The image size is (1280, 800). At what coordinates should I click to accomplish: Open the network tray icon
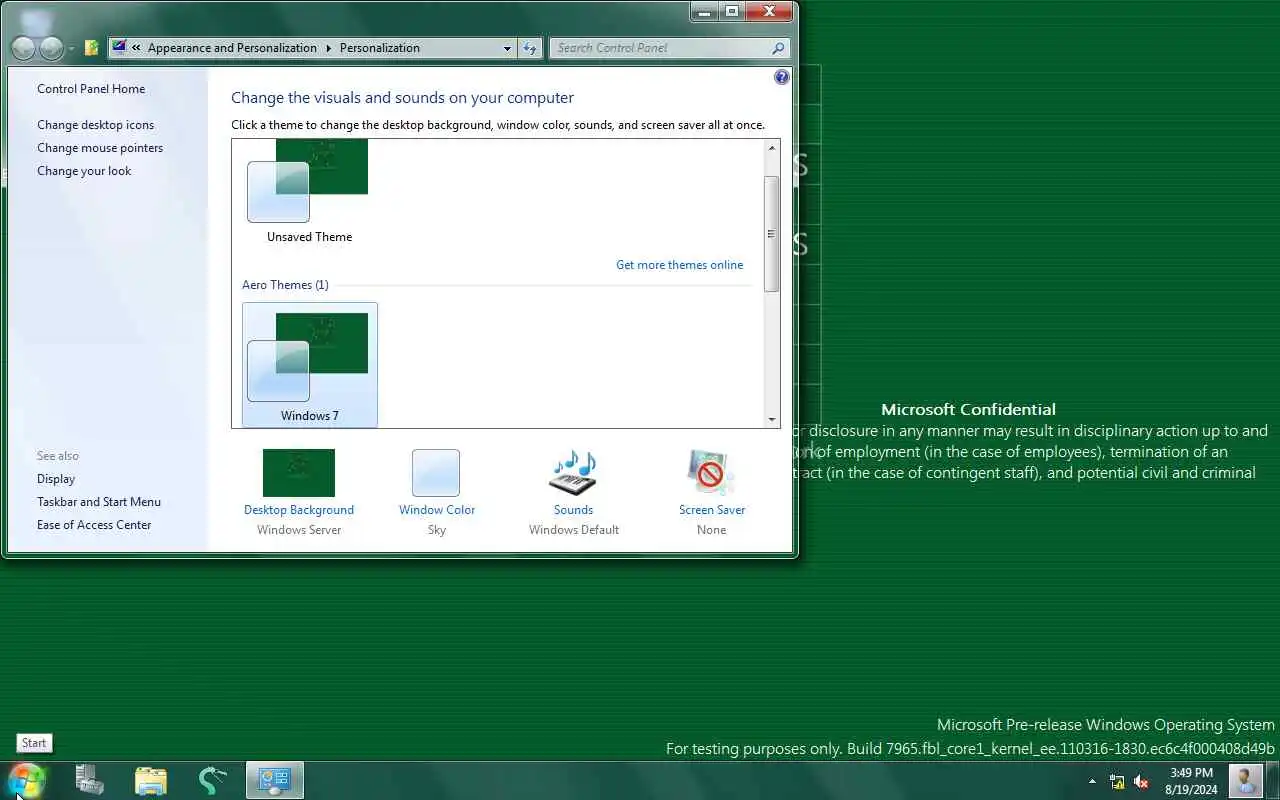(1117, 782)
